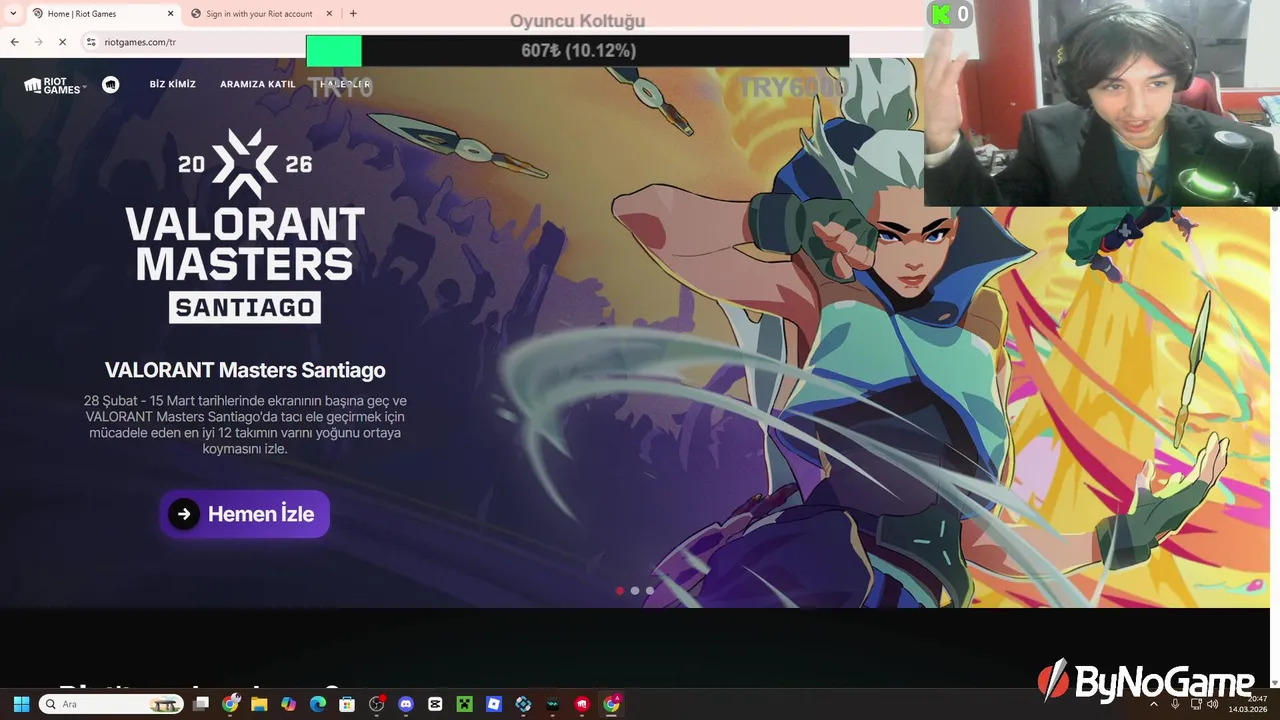Open the ARAMIZA KATIL menu item
The width and height of the screenshot is (1280, 720).
(258, 85)
